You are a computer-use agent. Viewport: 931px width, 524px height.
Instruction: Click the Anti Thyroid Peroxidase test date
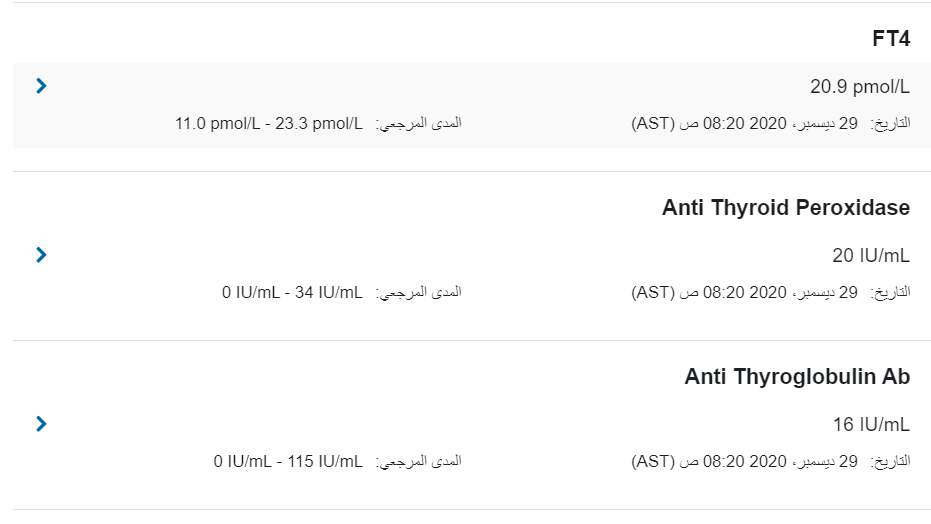point(745,293)
